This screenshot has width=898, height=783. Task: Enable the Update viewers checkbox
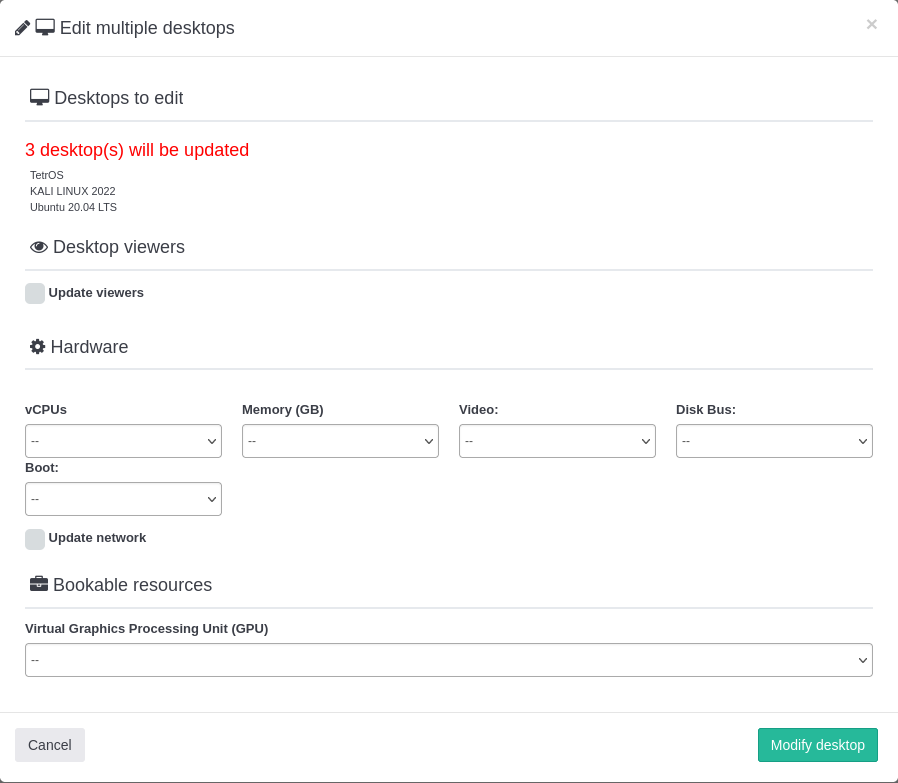point(35,293)
